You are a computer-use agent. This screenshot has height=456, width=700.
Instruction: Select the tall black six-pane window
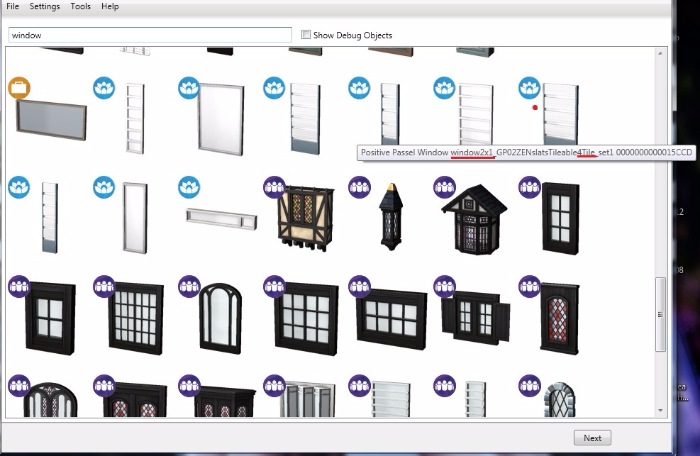click(x=561, y=218)
